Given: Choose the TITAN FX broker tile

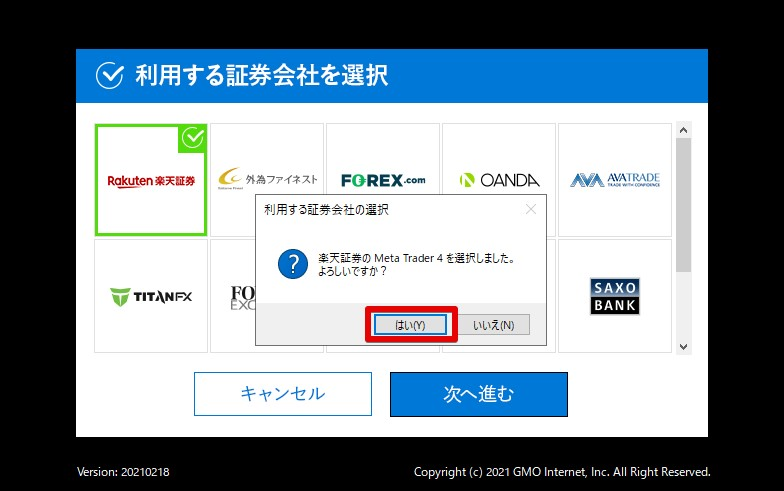Looking at the screenshot, I should pyautogui.click(x=150, y=296).
